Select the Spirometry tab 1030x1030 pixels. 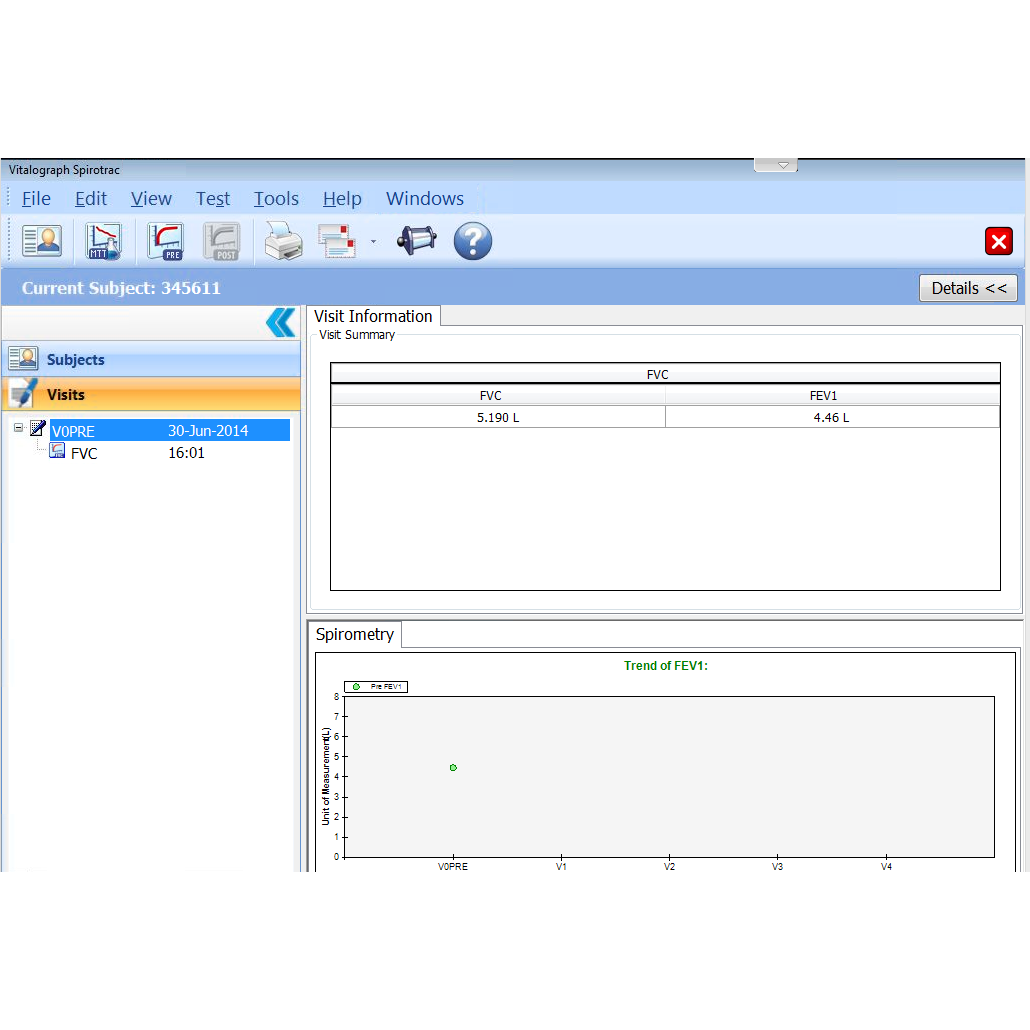[x=355, y=634]
